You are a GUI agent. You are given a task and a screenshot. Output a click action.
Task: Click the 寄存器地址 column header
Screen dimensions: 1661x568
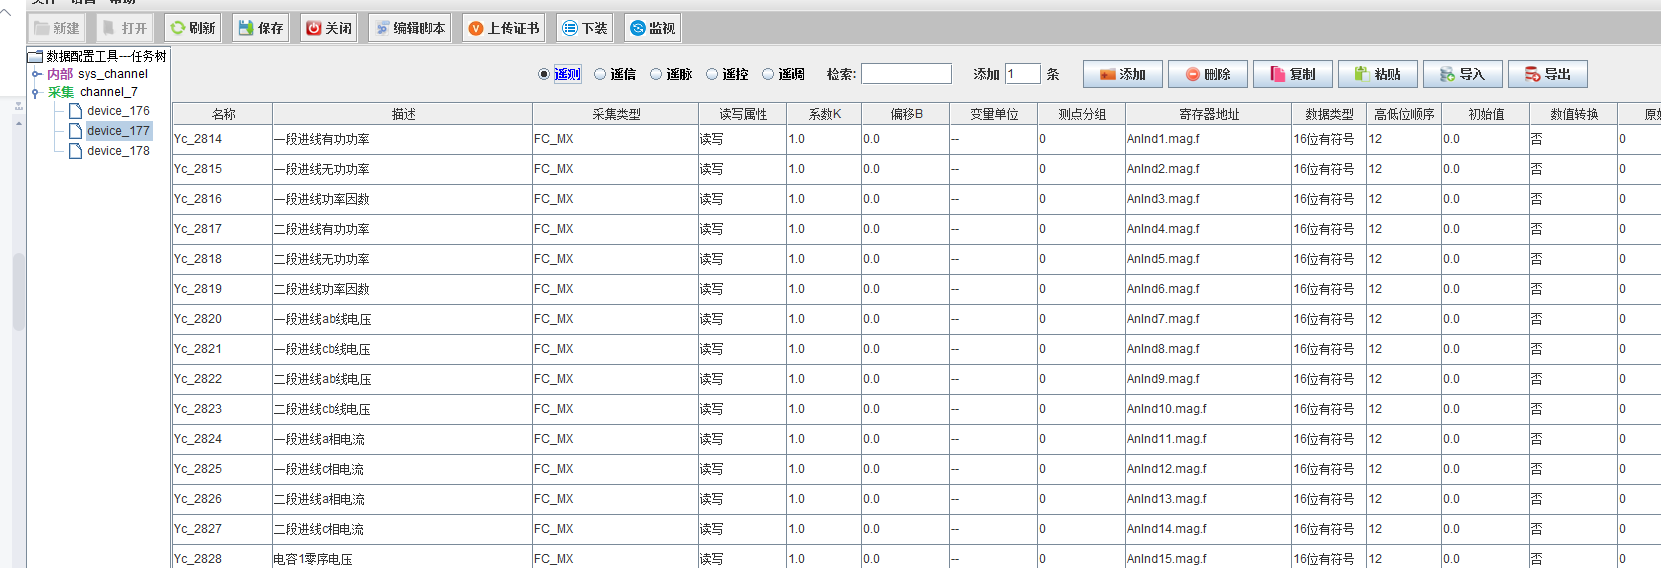coord(1208,114)
